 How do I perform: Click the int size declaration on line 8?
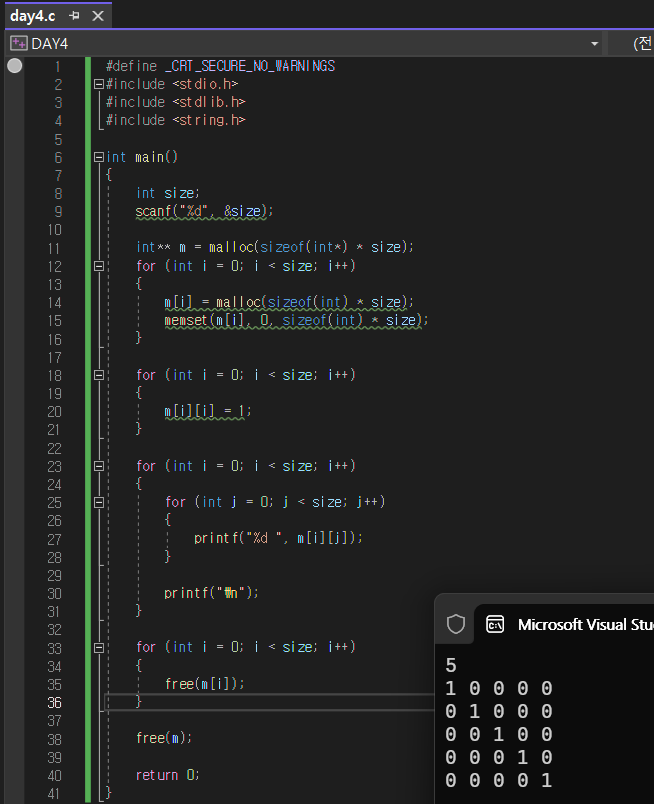pos(167,193)
